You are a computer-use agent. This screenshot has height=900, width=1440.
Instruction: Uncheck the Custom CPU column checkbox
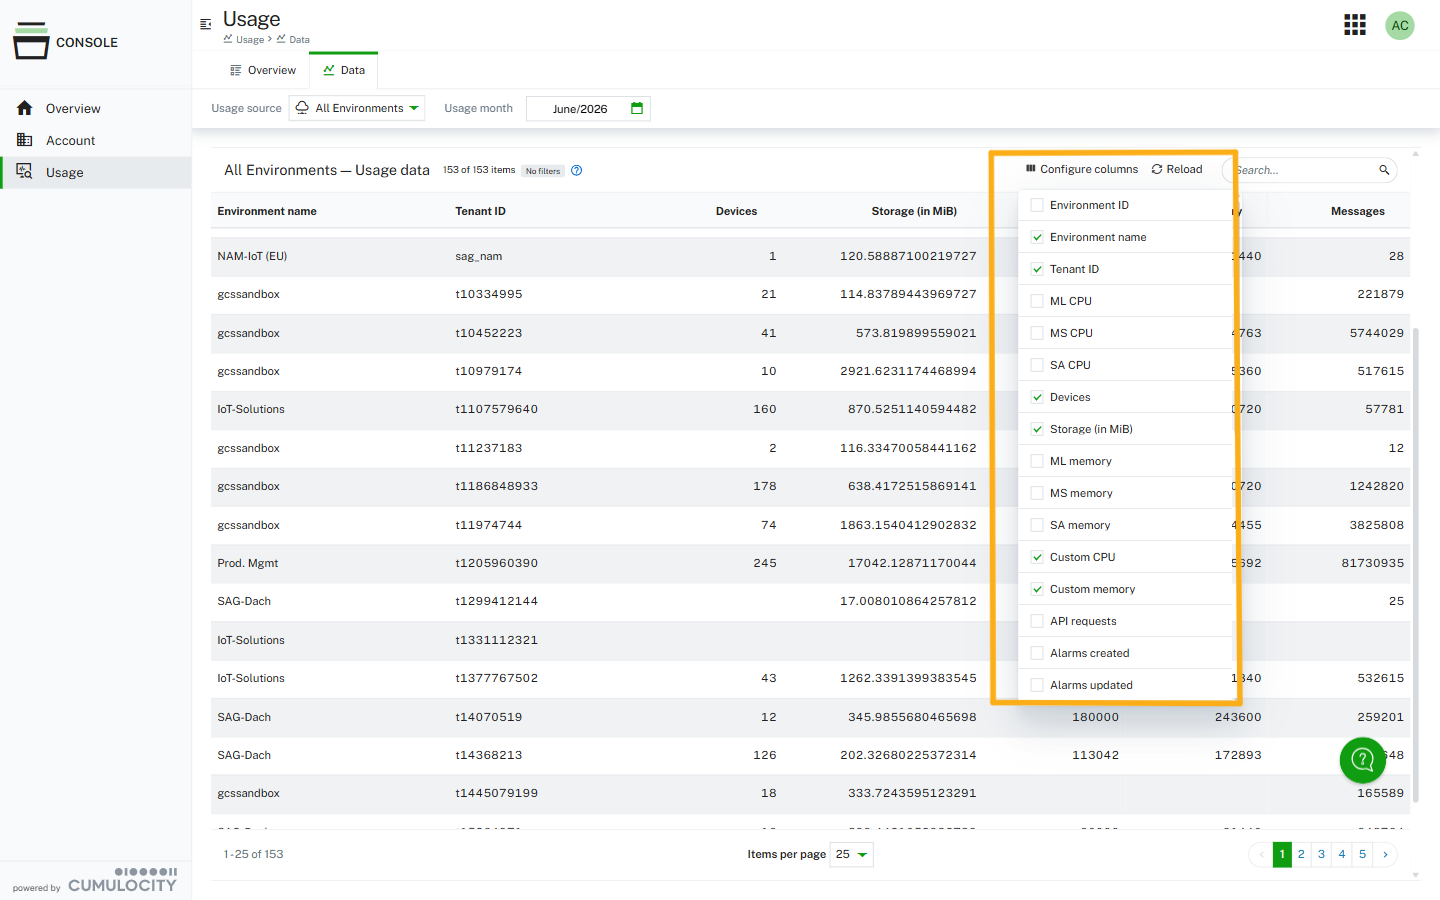pyautogui.click(x=1037, y=557)
